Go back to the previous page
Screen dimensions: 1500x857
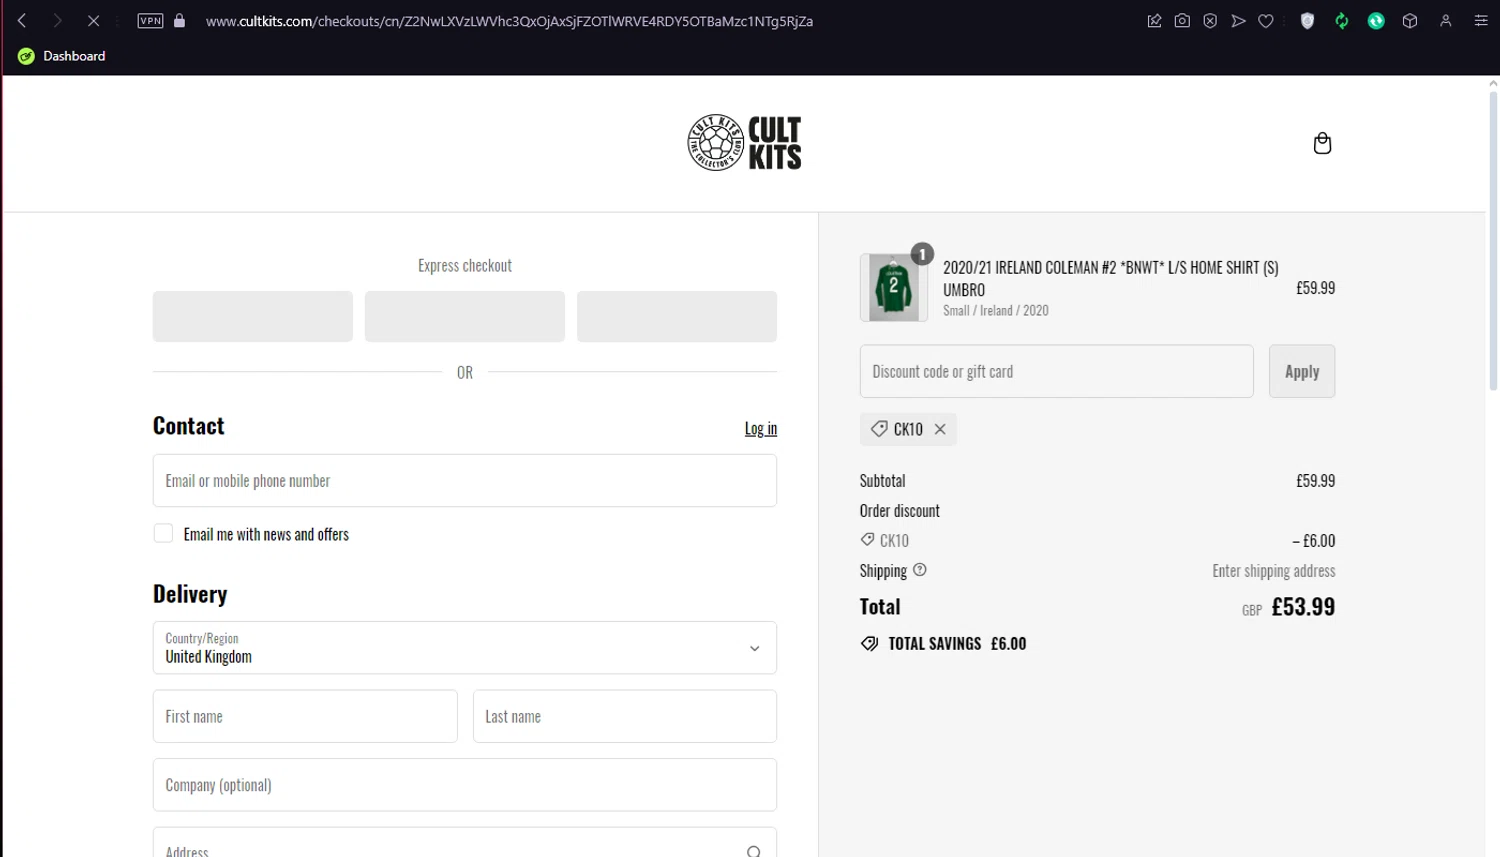pyautogui.click(x=22, y=20)
